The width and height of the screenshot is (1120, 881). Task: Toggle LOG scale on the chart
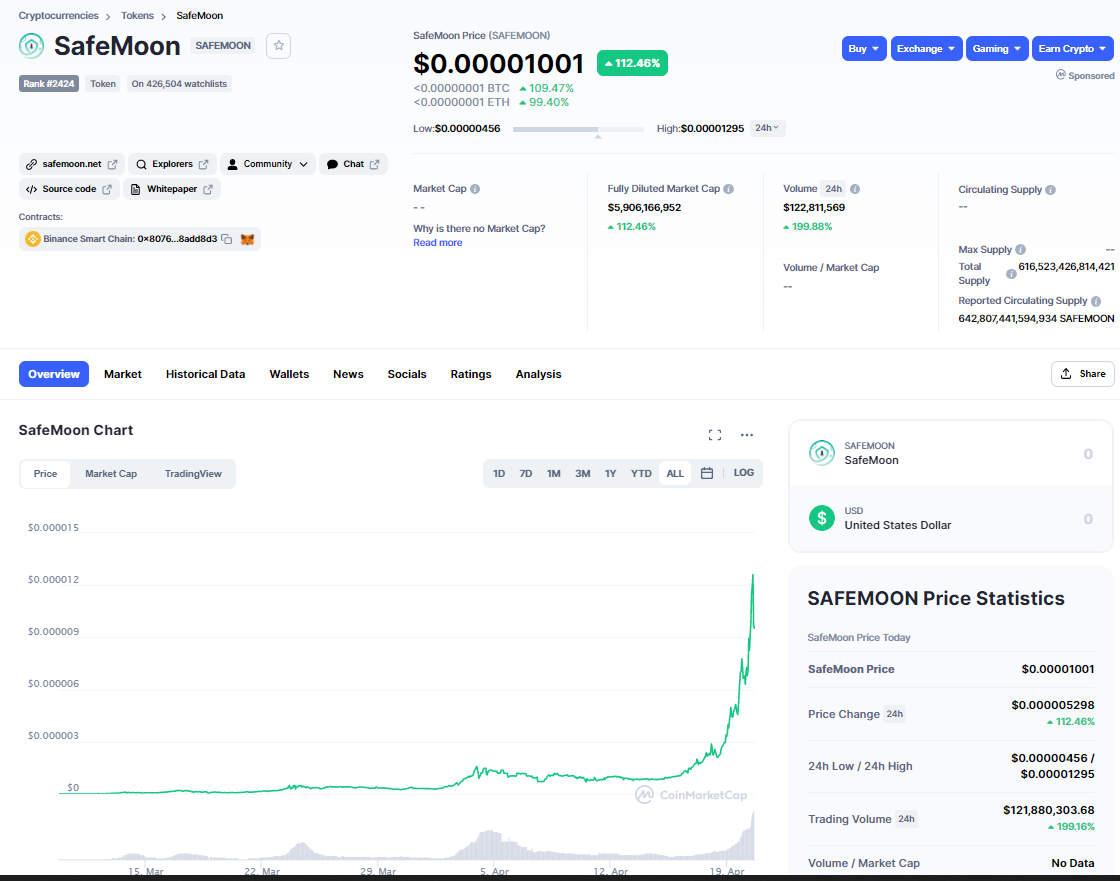tap(744, 473)
